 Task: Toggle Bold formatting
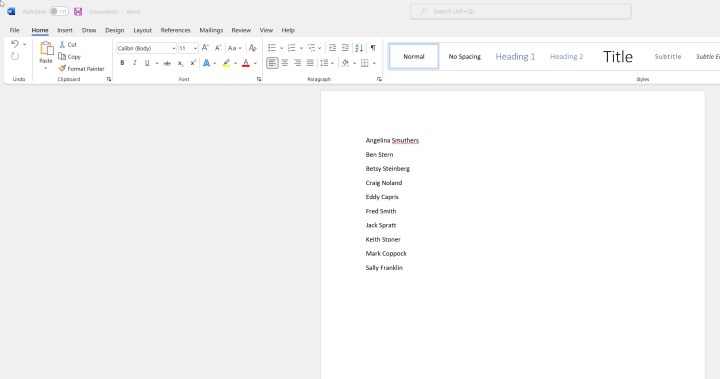click(x=122, y=63)
